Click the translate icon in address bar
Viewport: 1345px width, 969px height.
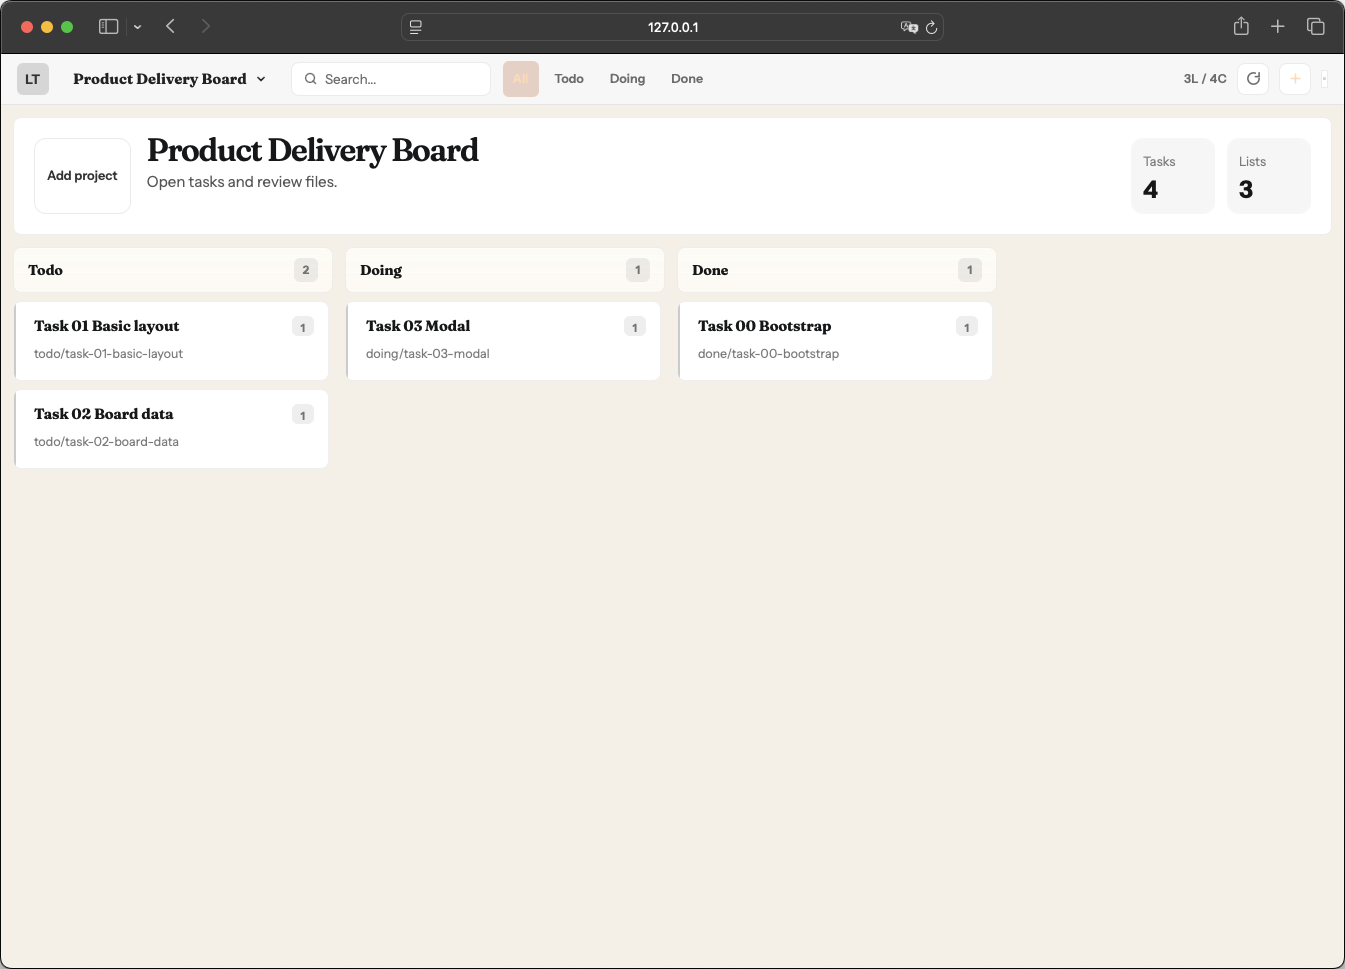[x=908, y=27]
